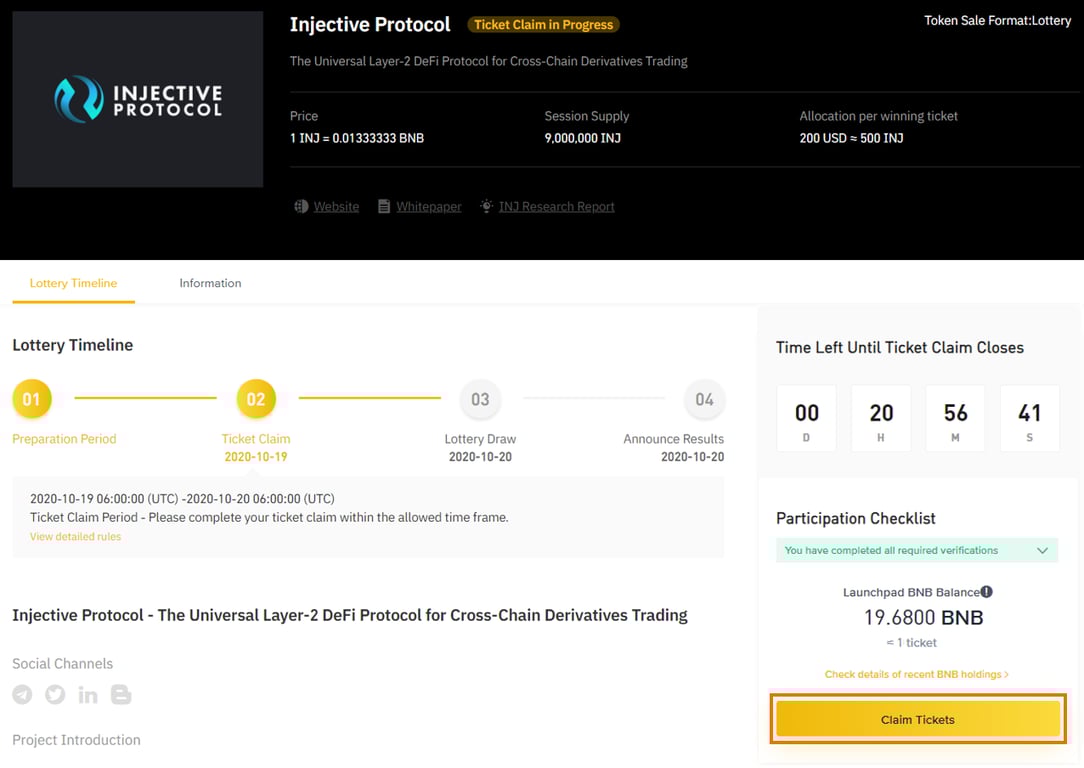Open View detailed rules link
The width and height of the screenshot is (1084, 768).
(75, 537)
